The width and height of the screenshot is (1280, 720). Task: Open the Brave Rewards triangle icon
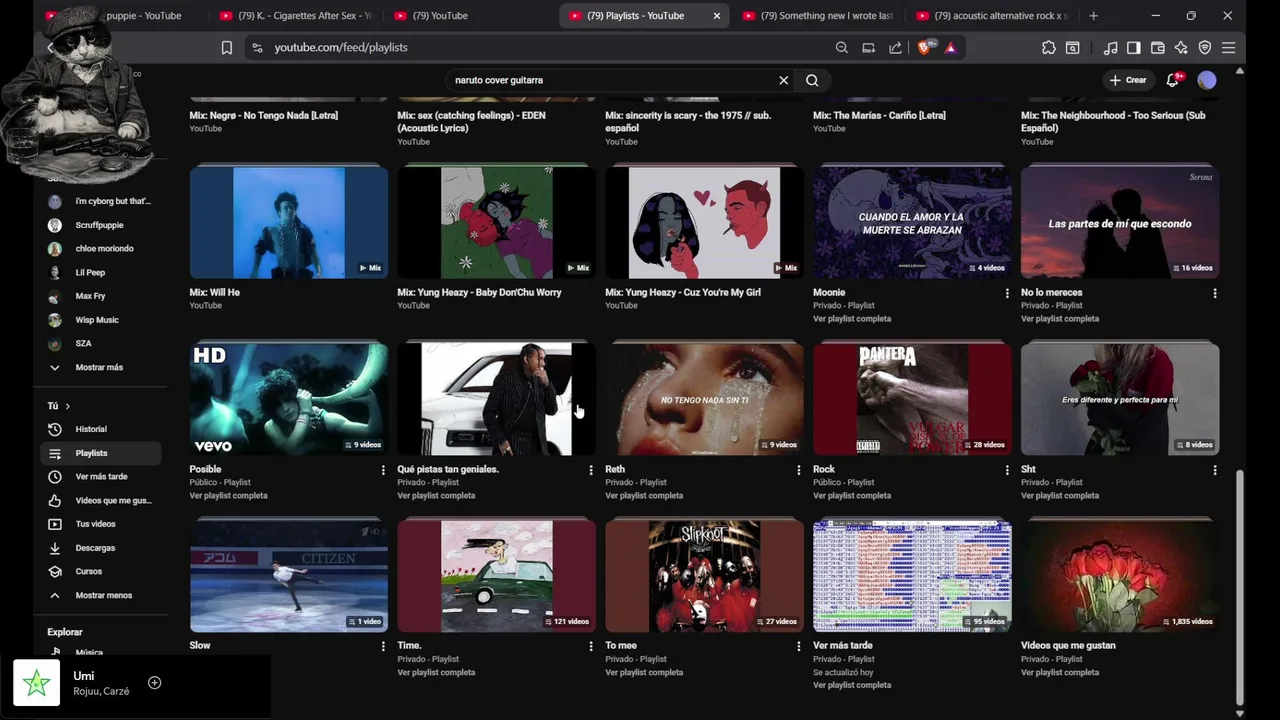point(950,47)
